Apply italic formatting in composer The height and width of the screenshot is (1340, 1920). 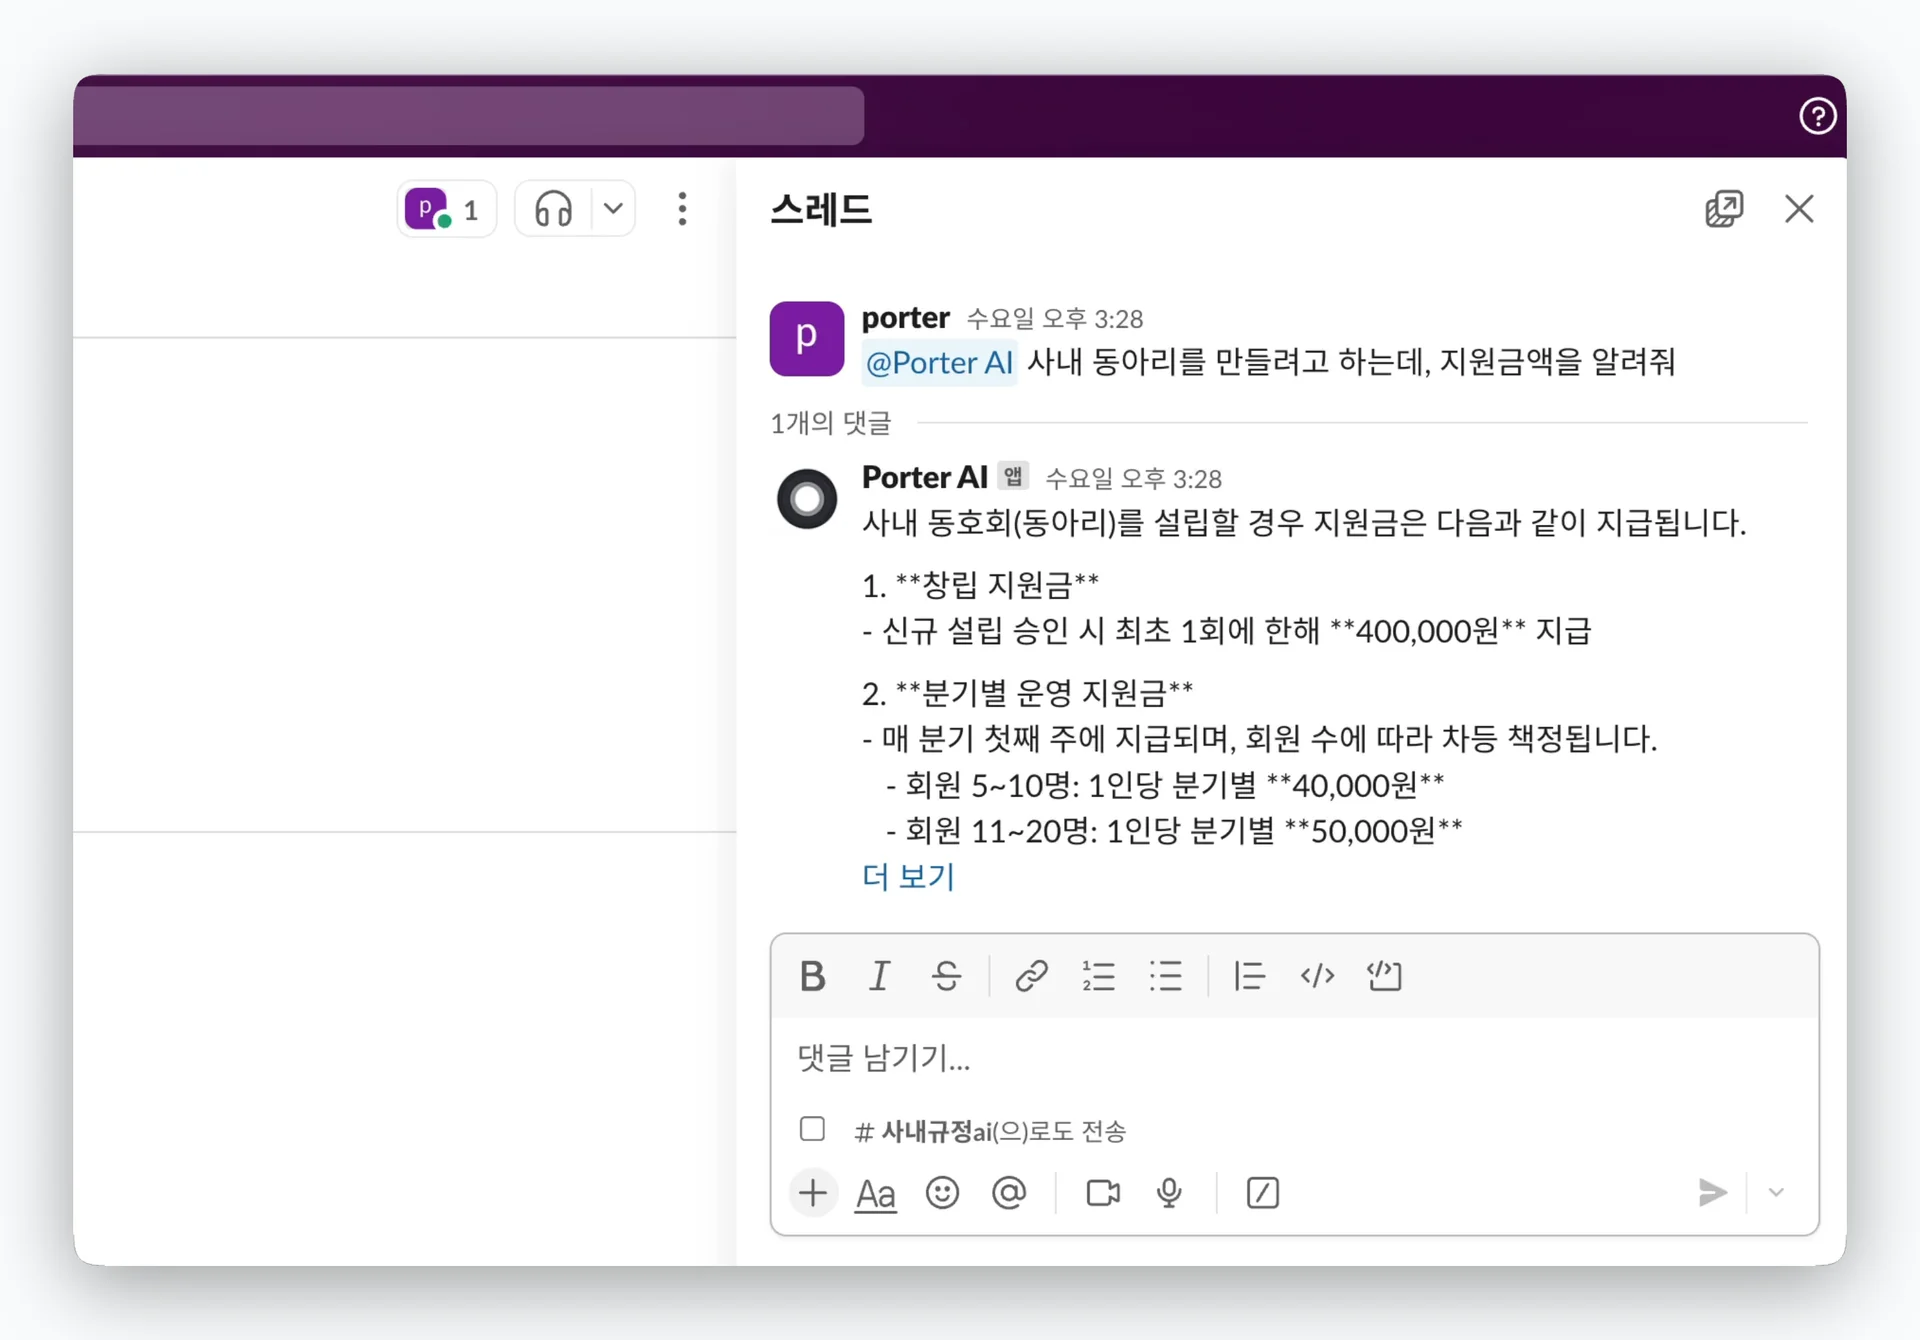tap(879, 975)
